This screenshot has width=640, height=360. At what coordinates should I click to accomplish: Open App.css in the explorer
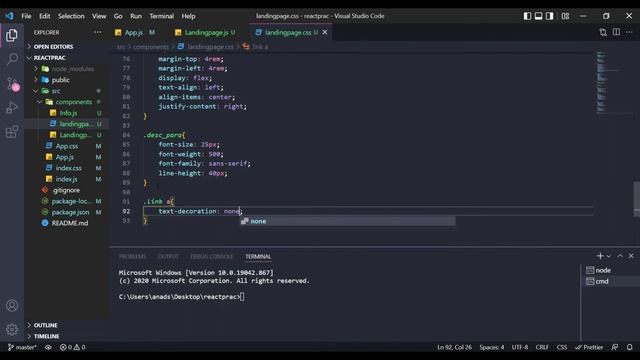pyautogui.click(x=67, y=146)
